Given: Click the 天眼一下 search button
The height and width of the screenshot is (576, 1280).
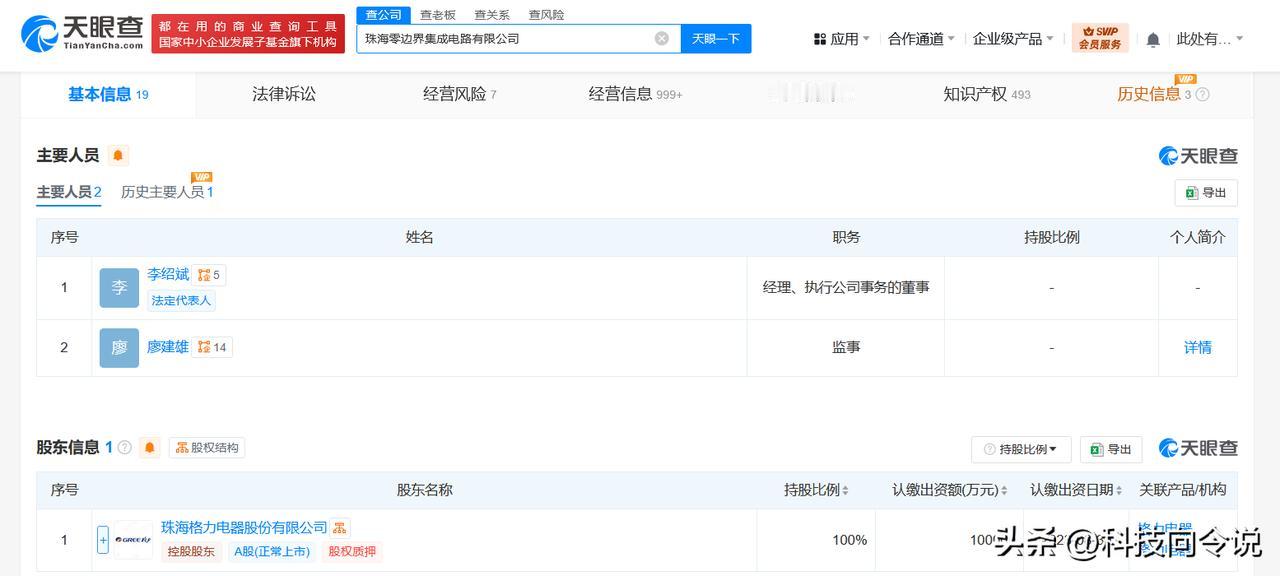Looking at the screenshot, I should point(716,39).
